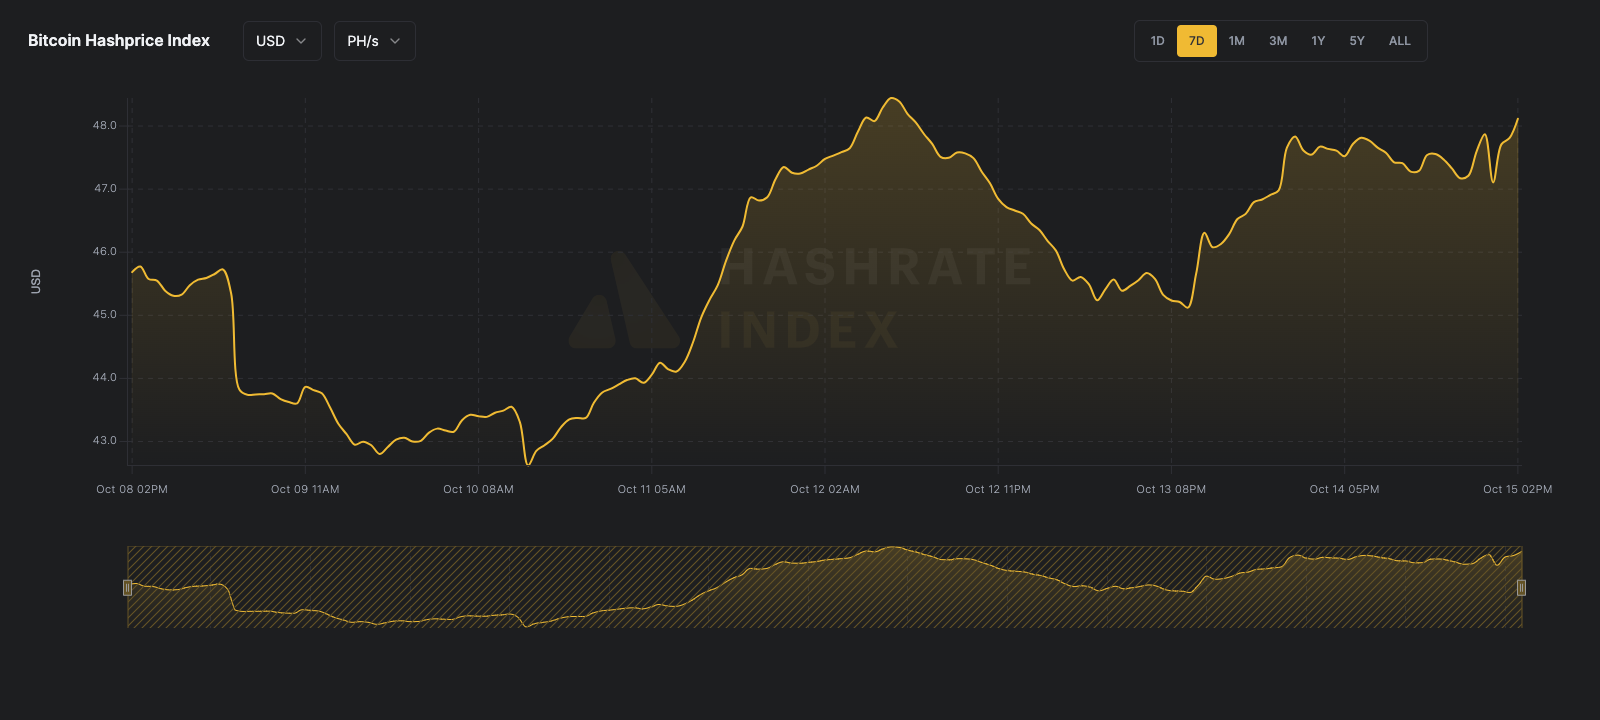Switch to the 1M time range
The image size is (1600, 720).
pyautogui.click(x=1237, y=41)
